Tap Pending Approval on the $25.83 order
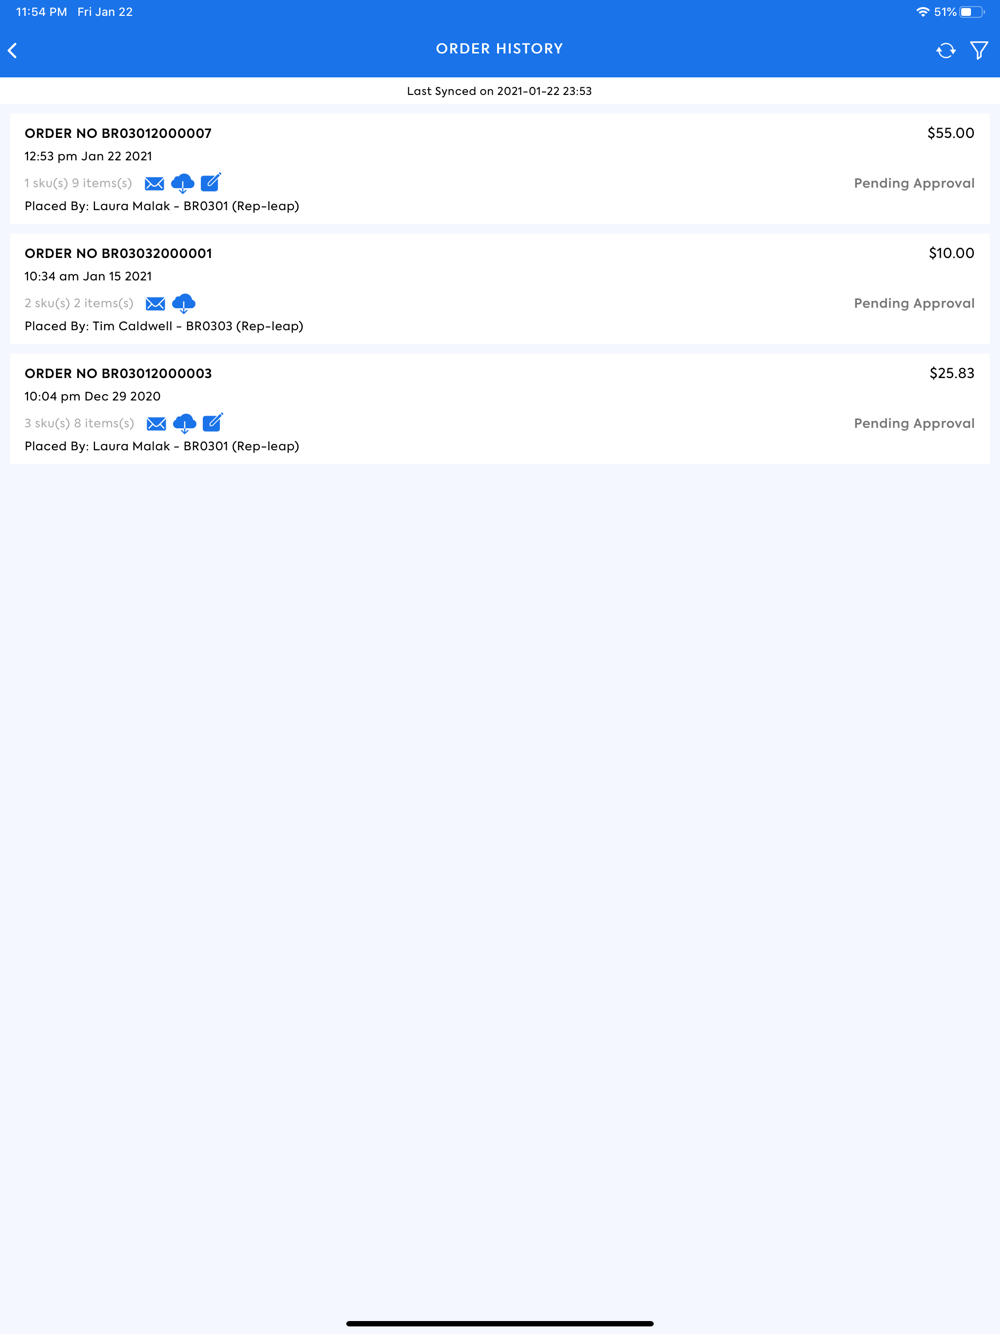Viewport: 1000px width, 1334px height. tap(914, 424)
